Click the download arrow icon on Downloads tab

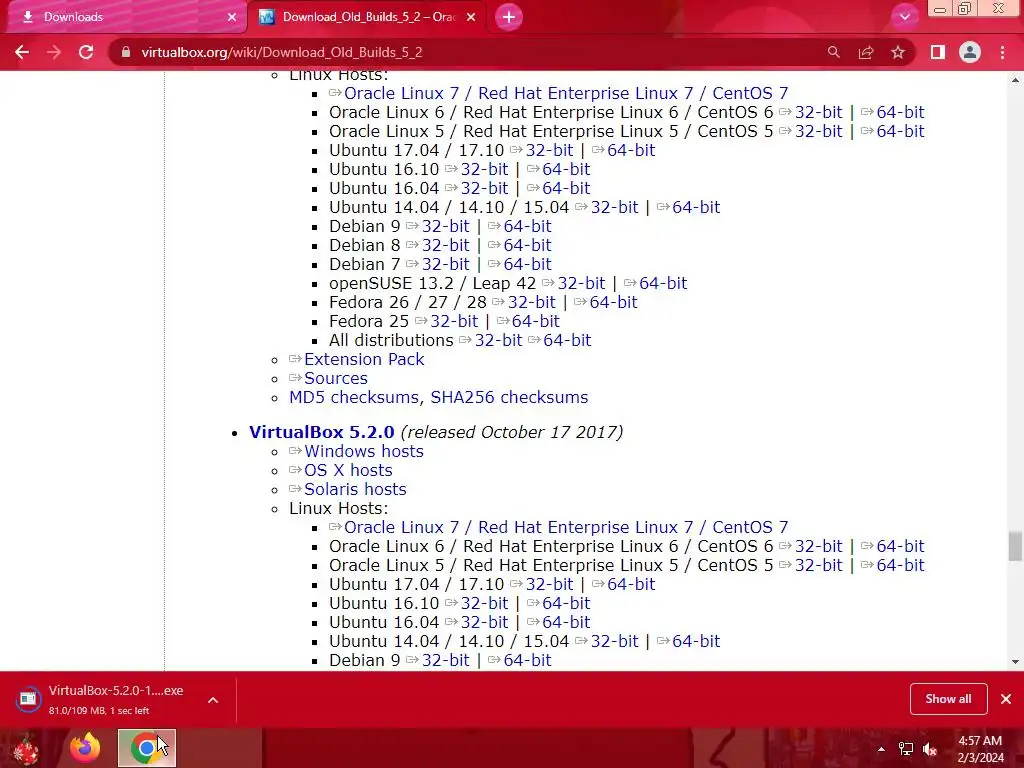28,17
